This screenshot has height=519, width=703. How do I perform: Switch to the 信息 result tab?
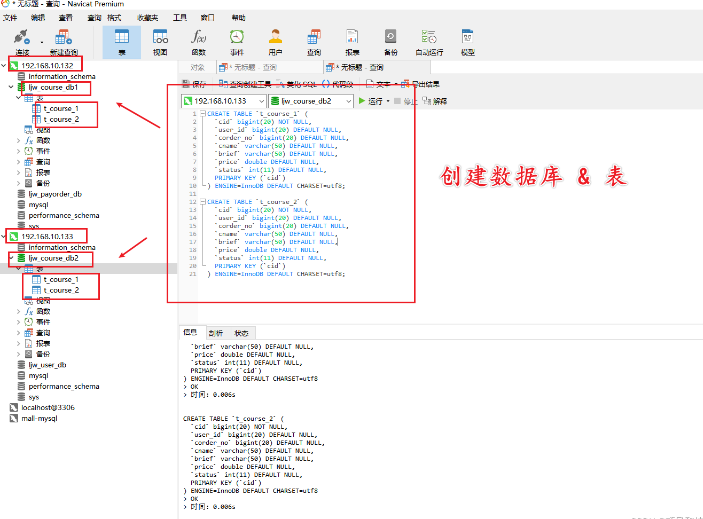(x=190, y=333)
